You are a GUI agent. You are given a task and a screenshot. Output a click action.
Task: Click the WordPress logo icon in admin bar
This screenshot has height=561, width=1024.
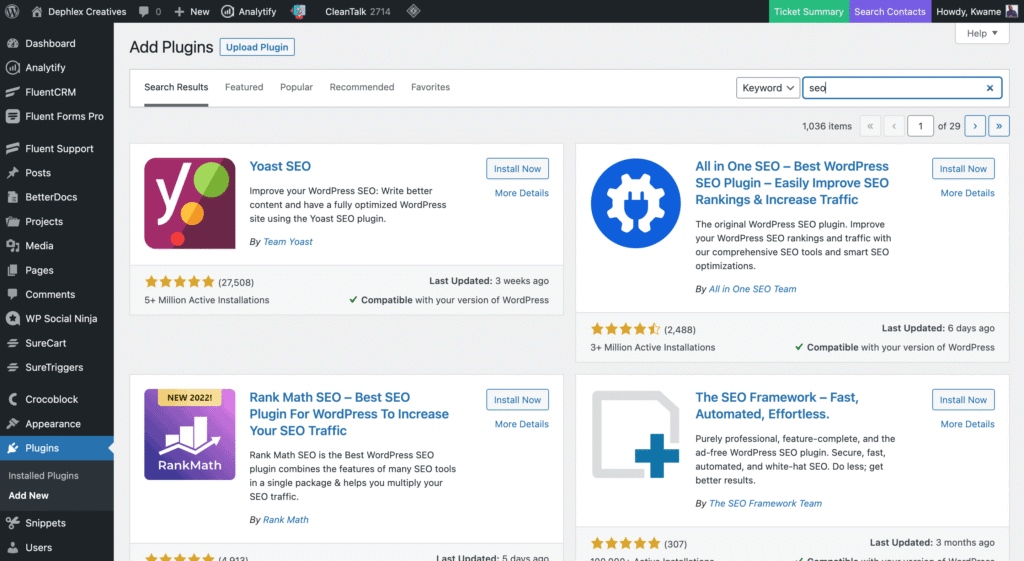[x=12, y=12]
